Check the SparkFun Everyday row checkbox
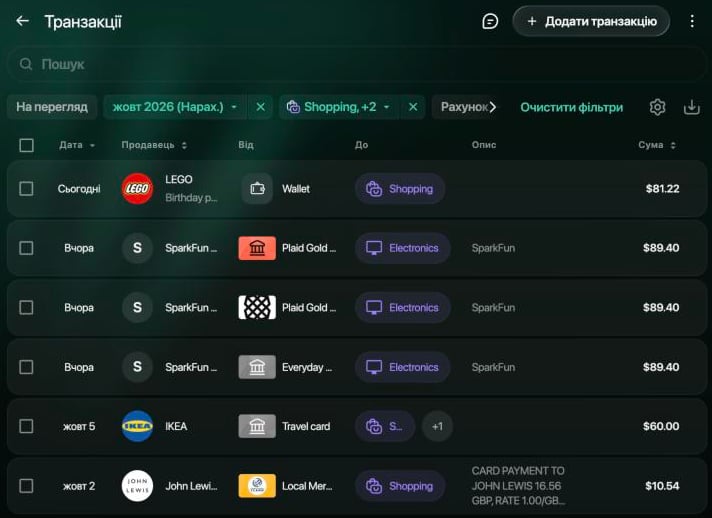The image size is (712, 518). coord(26,367)
